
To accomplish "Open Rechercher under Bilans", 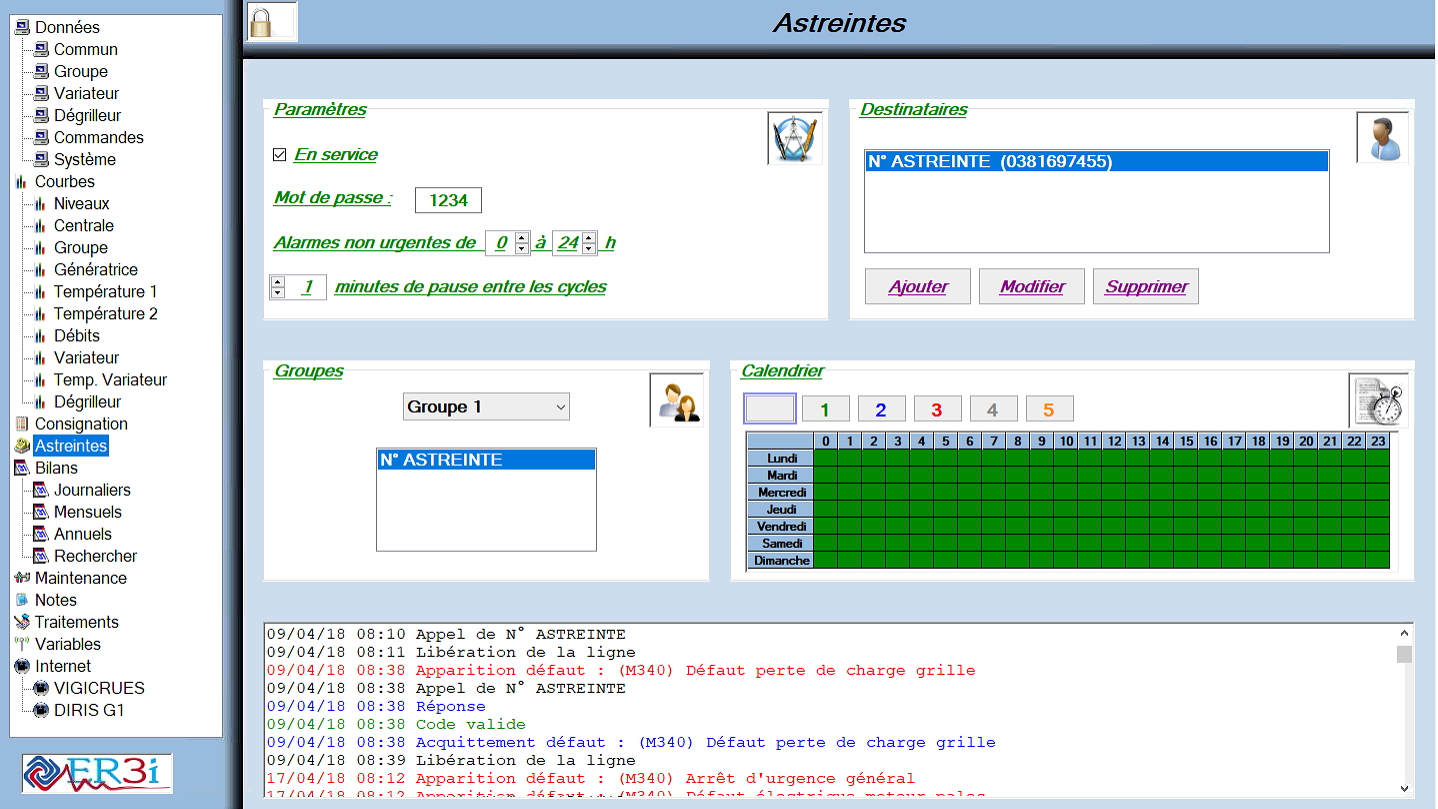I will [95, 555].
